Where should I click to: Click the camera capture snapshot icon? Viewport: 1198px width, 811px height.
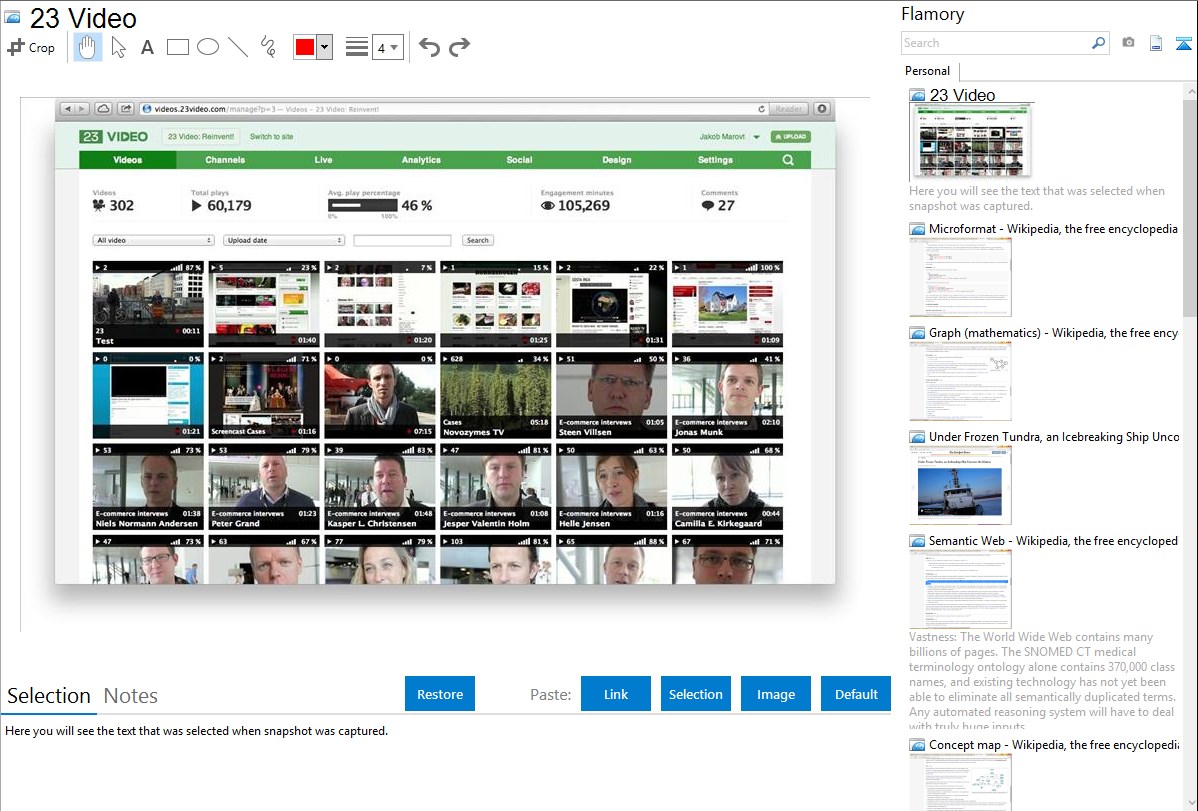pos(1128,43)
